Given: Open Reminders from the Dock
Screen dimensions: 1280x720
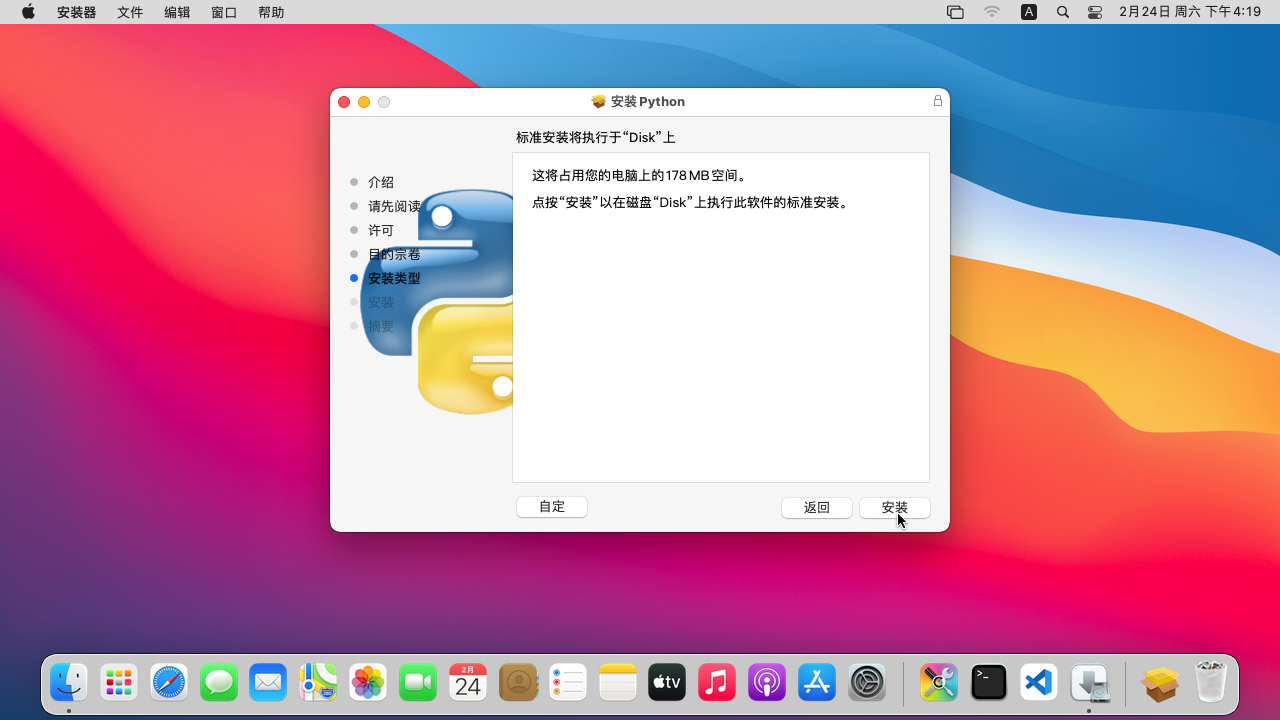Looking at the screenshot, I should [x=568, y=683].
